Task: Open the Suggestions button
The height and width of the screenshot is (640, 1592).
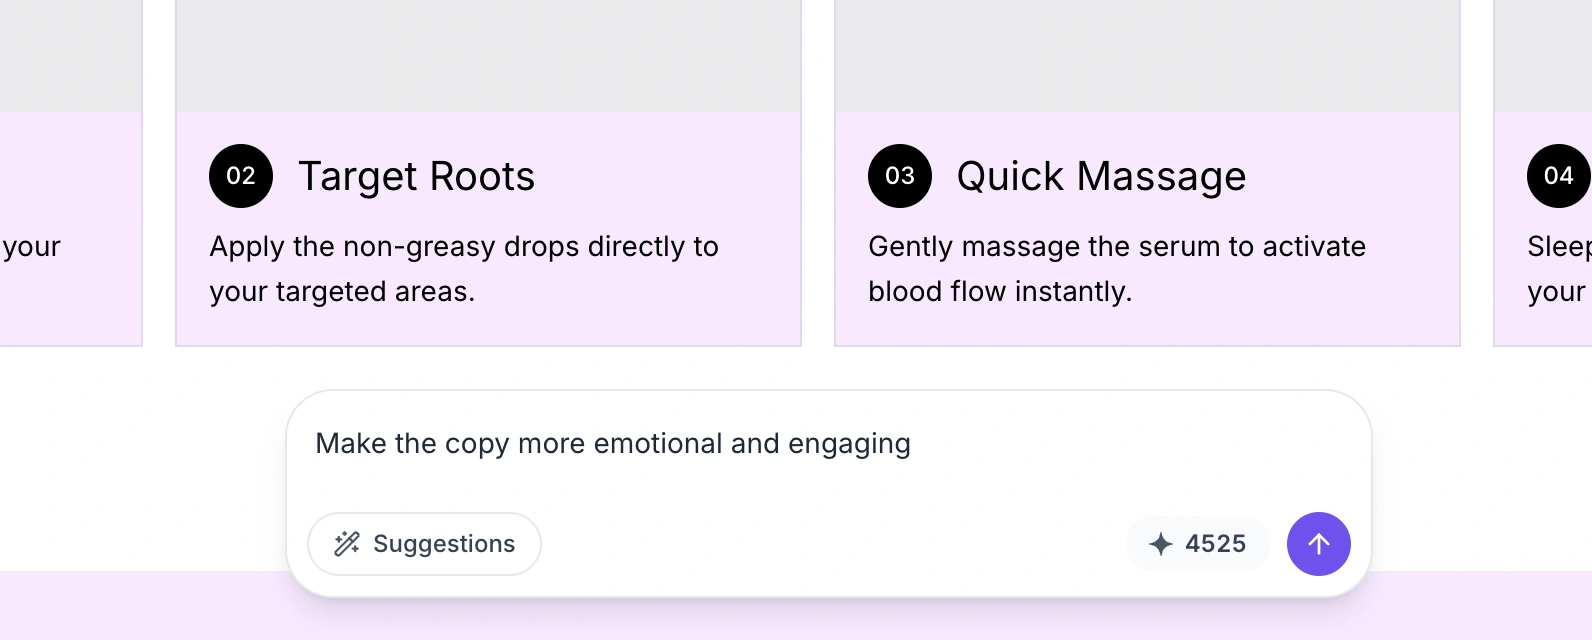Action: pyautogui.click(x=424, y=544)
